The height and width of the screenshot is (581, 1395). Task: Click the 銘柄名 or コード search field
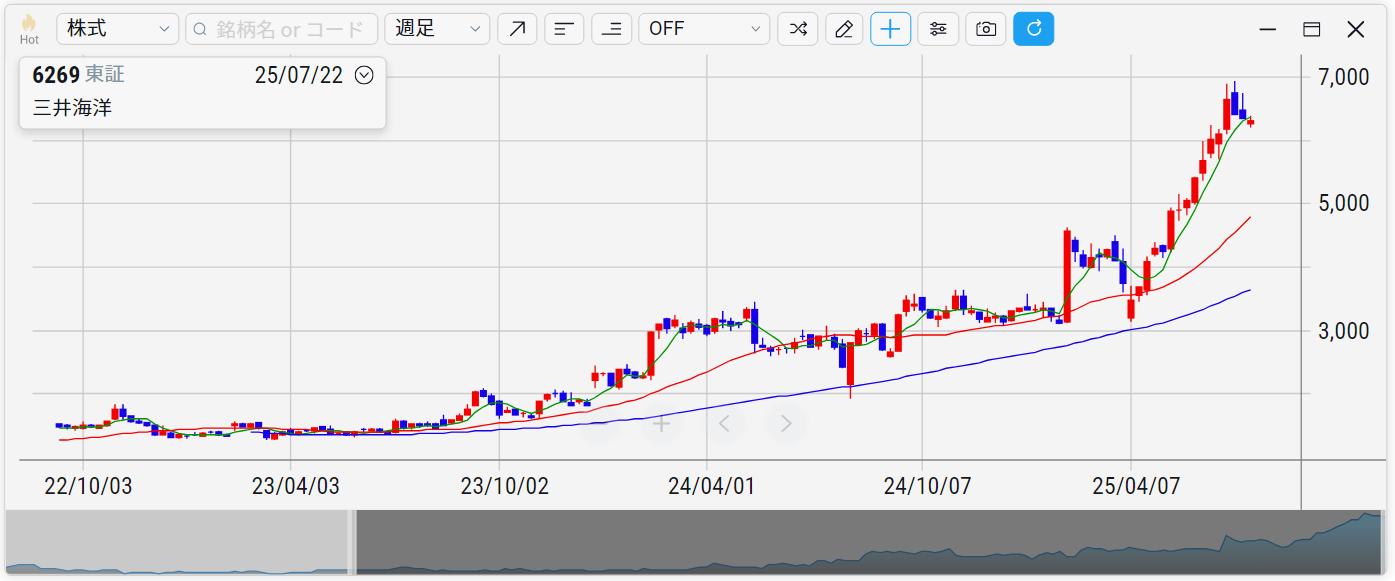click(x=282, y=29)
